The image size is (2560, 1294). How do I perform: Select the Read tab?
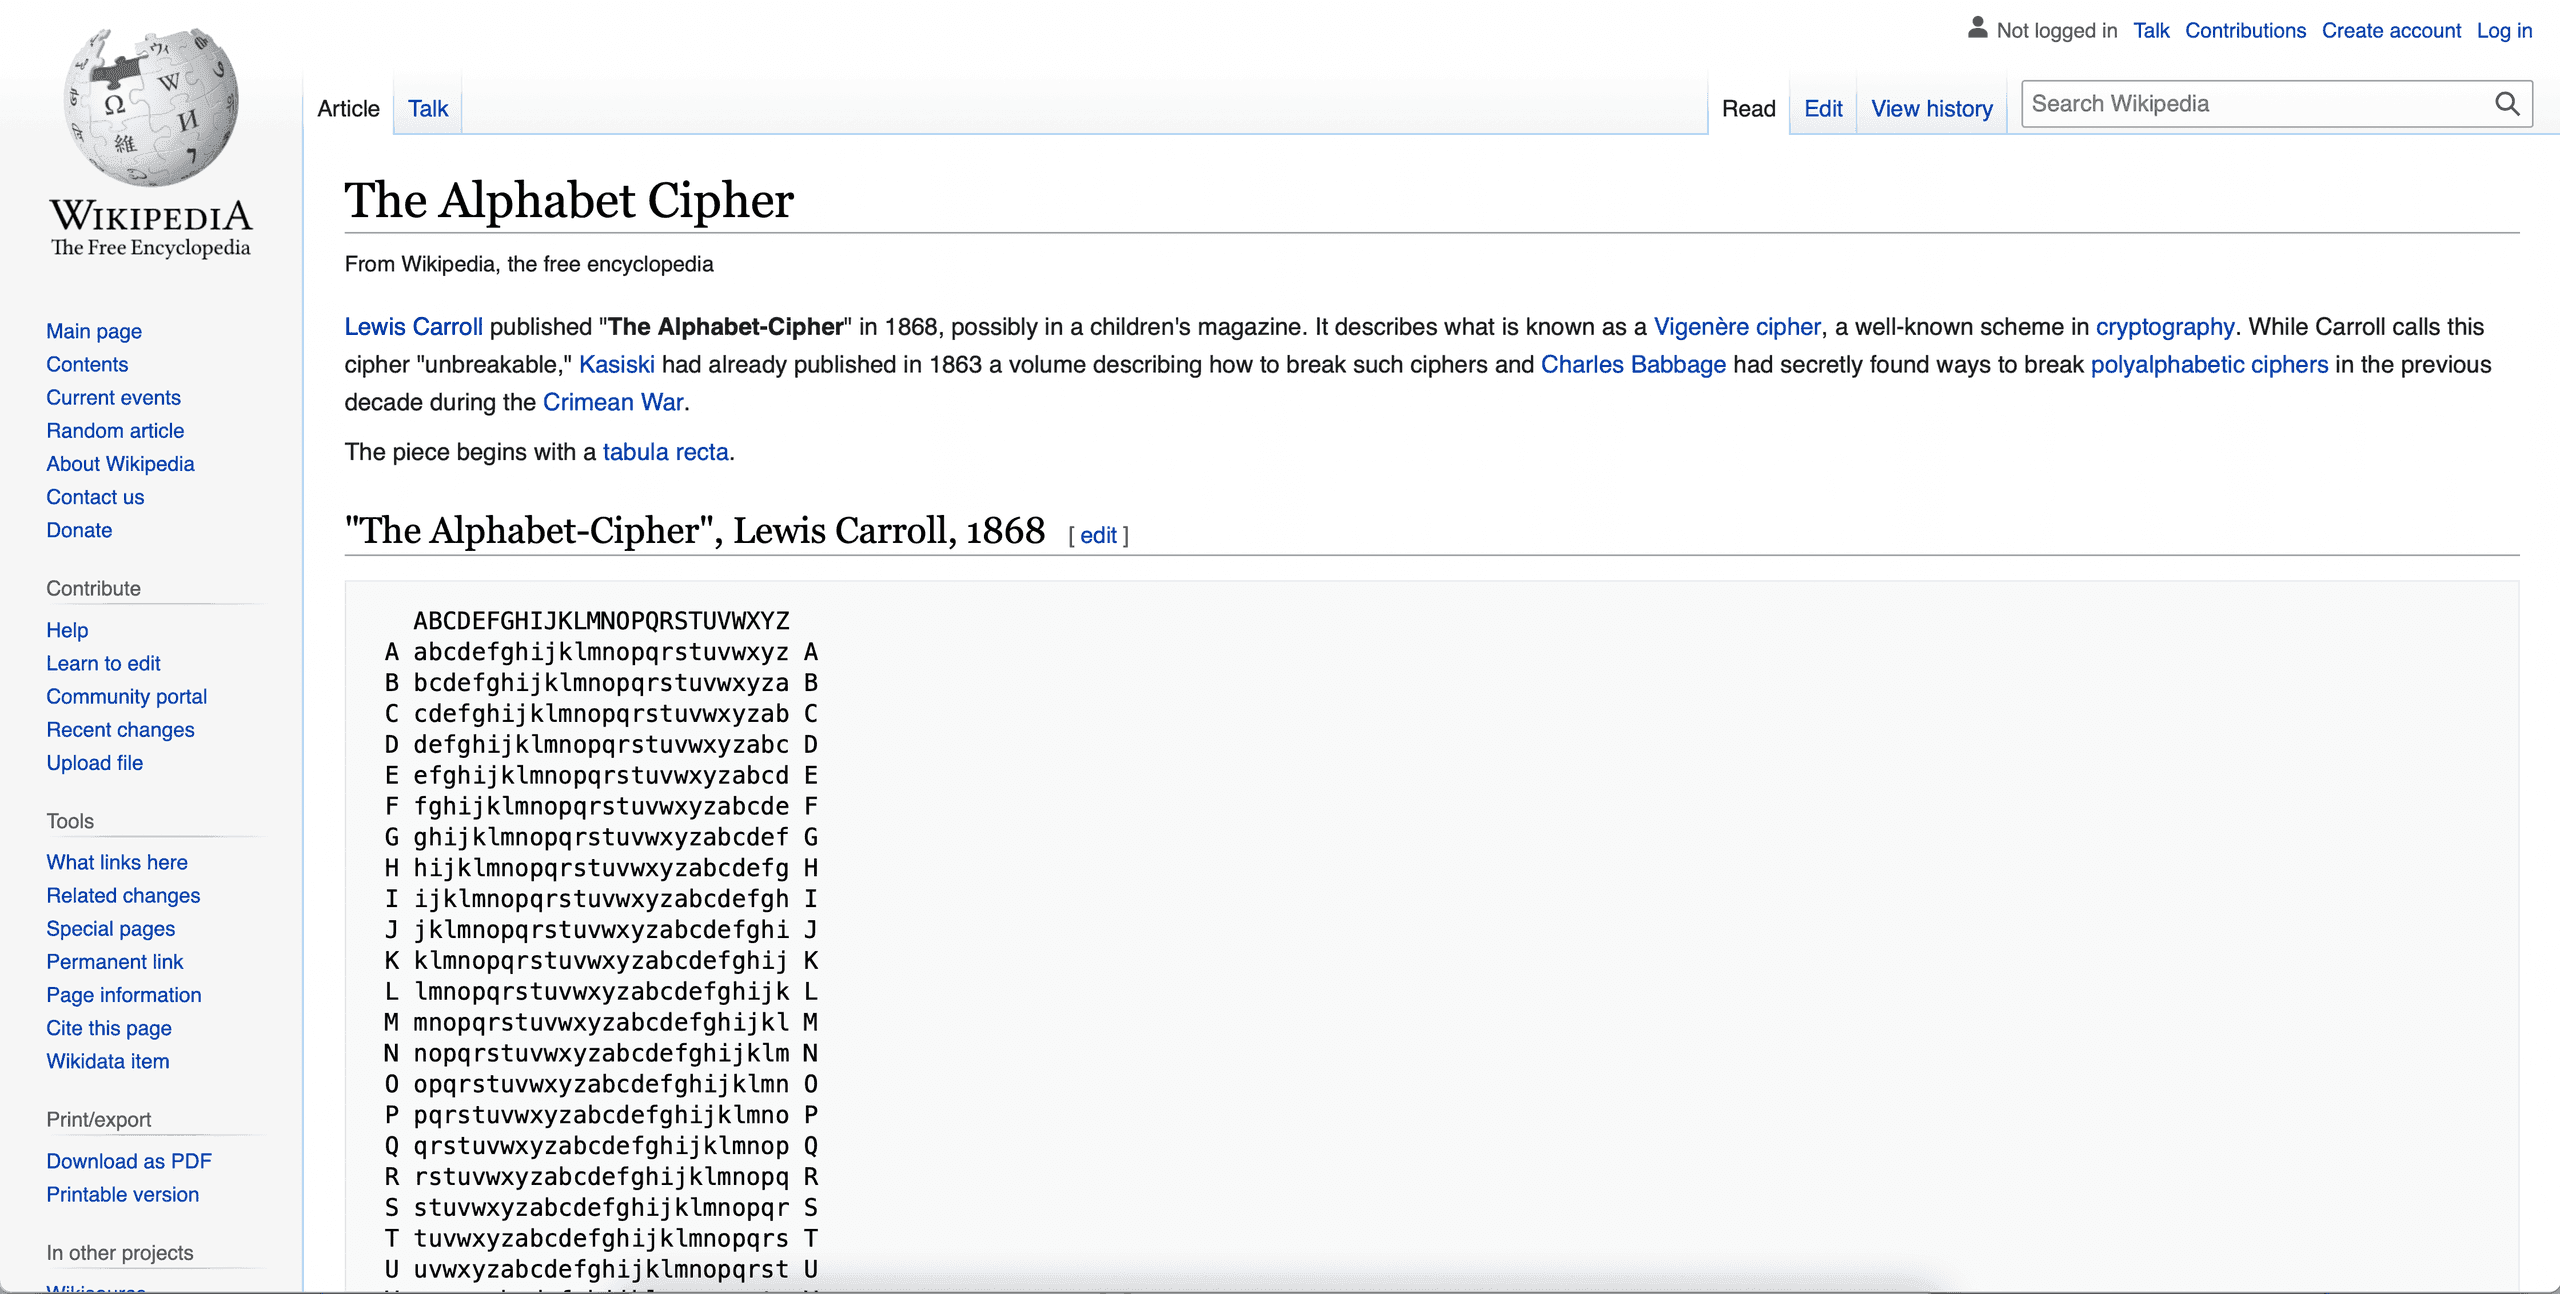[1748, 108]
